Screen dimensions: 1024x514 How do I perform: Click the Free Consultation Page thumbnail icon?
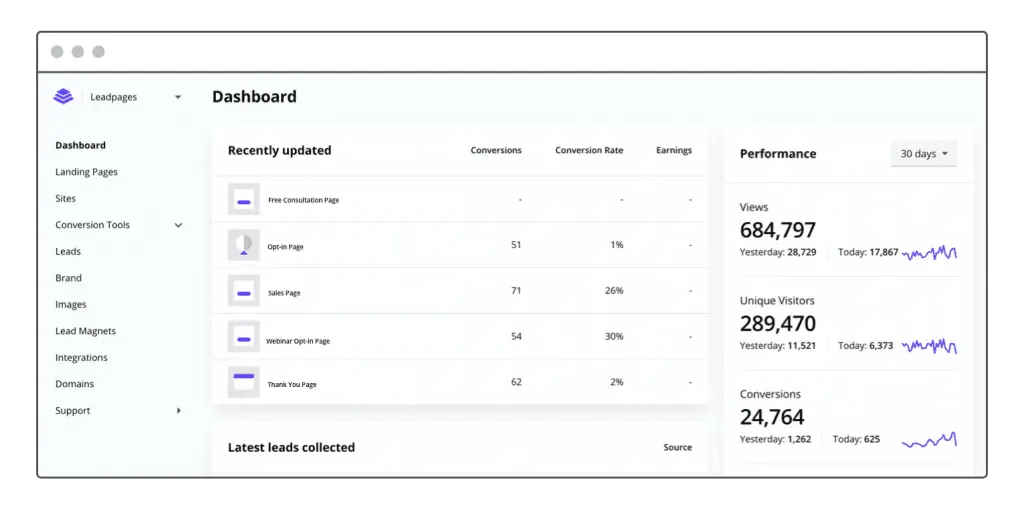[243, 200]
